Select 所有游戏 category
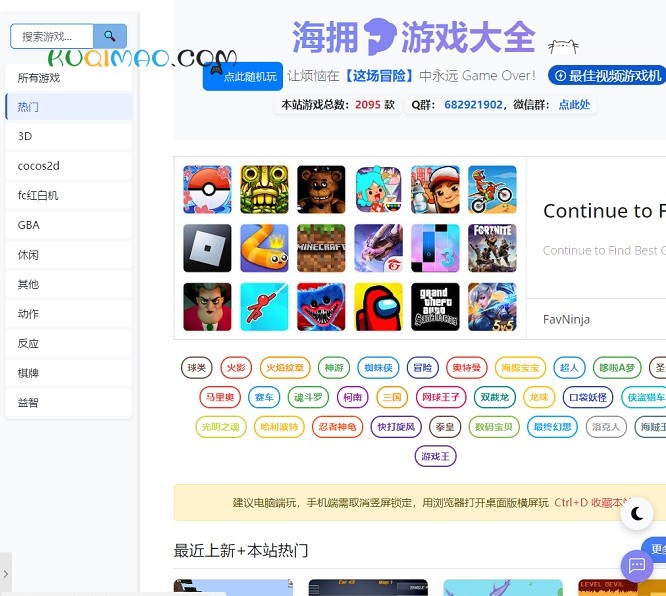The image size is (666, 596). (68, 78)
